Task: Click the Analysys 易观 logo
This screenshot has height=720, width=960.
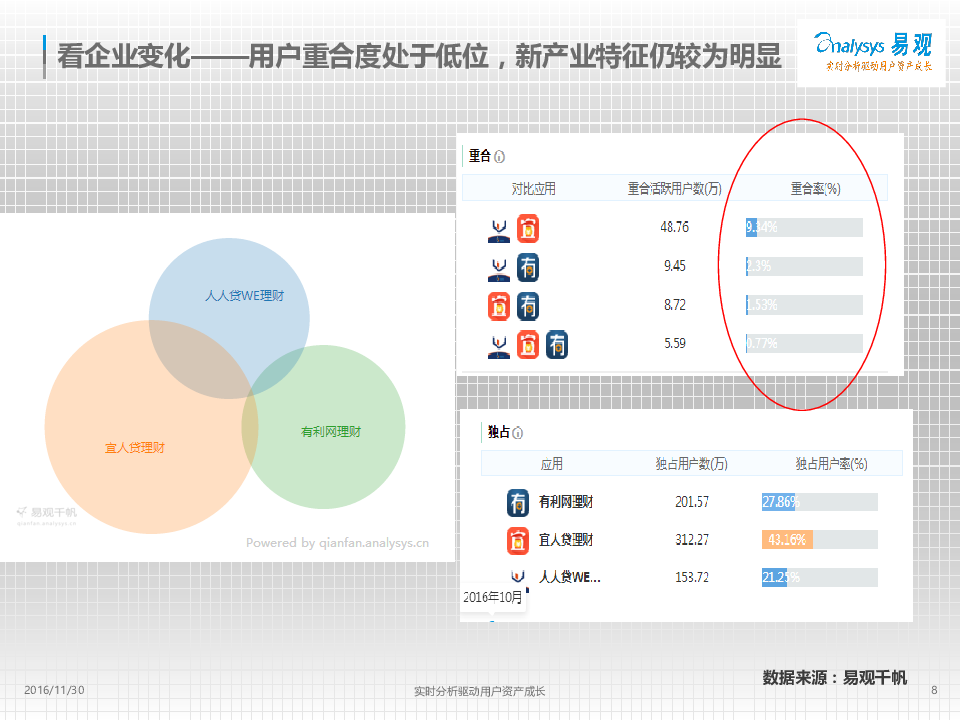Action: pyautogui.click(x=872, y=52)
